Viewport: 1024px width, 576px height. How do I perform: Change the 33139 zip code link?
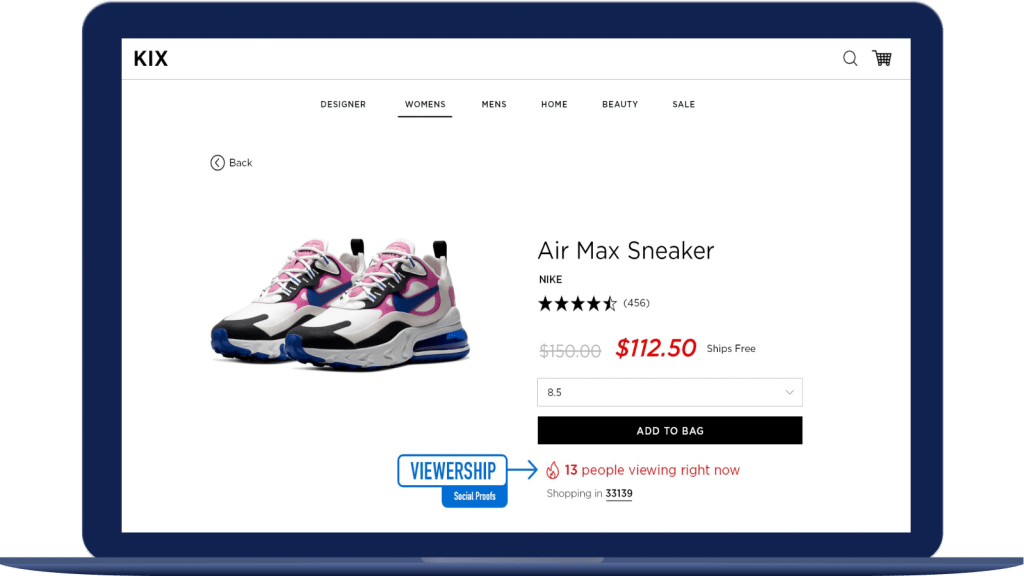pyautogui.click(x=618, y=494)
